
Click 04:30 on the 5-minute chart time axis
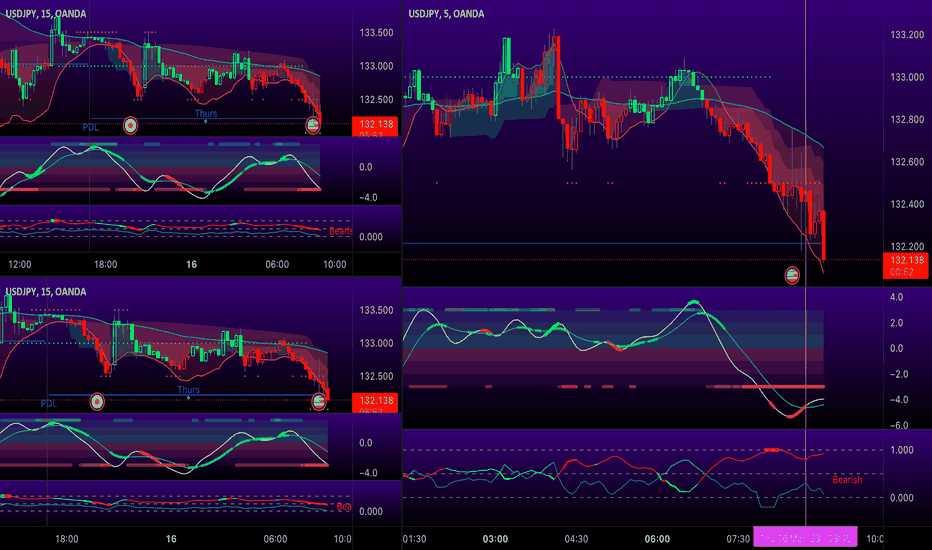pos(576,539)
